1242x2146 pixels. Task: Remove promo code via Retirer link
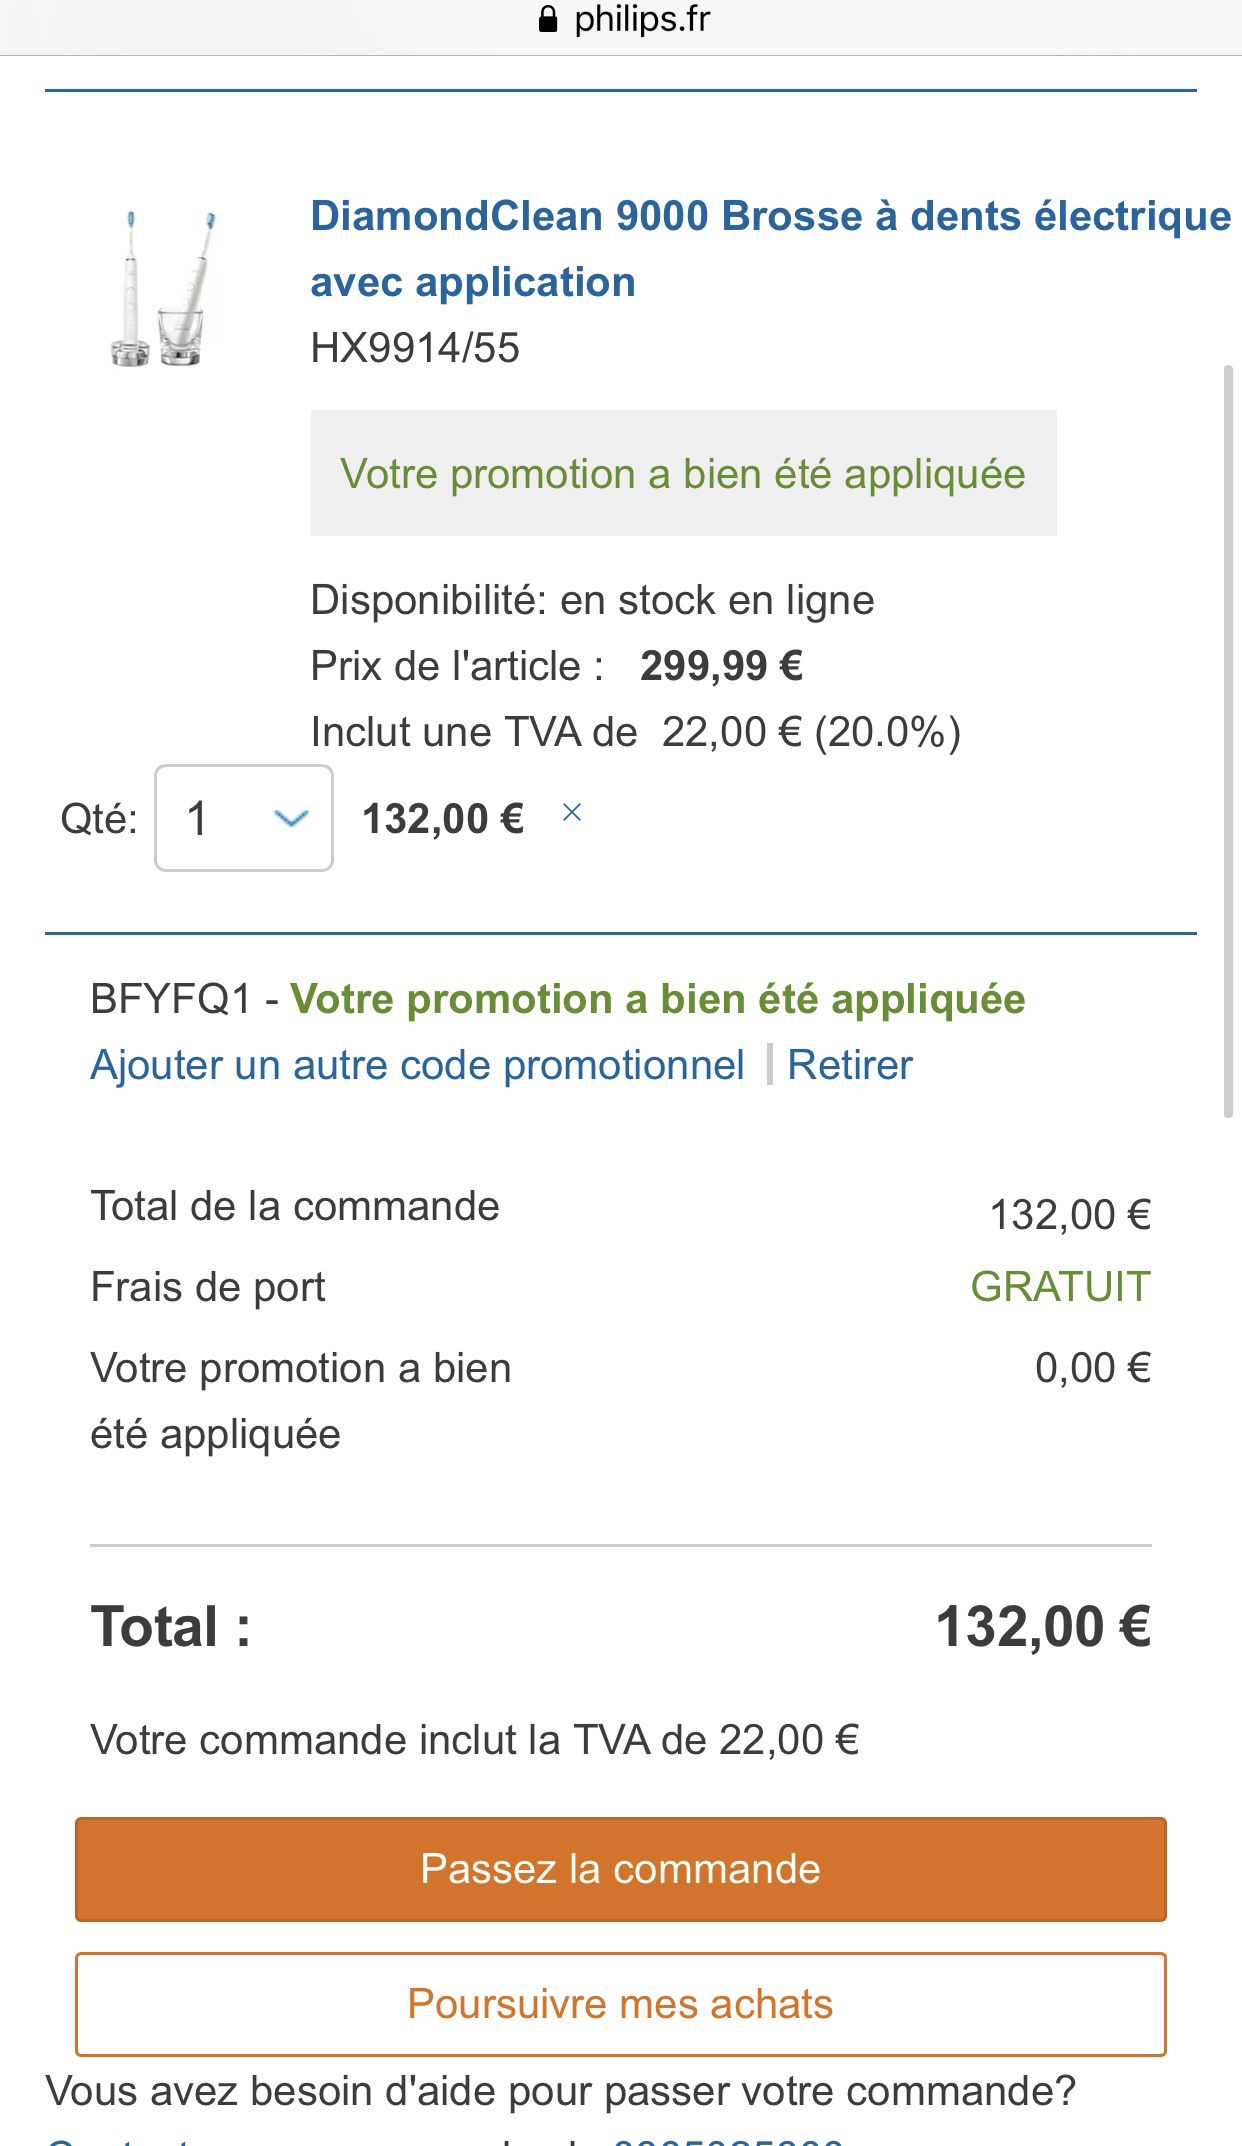(850, 1065)
